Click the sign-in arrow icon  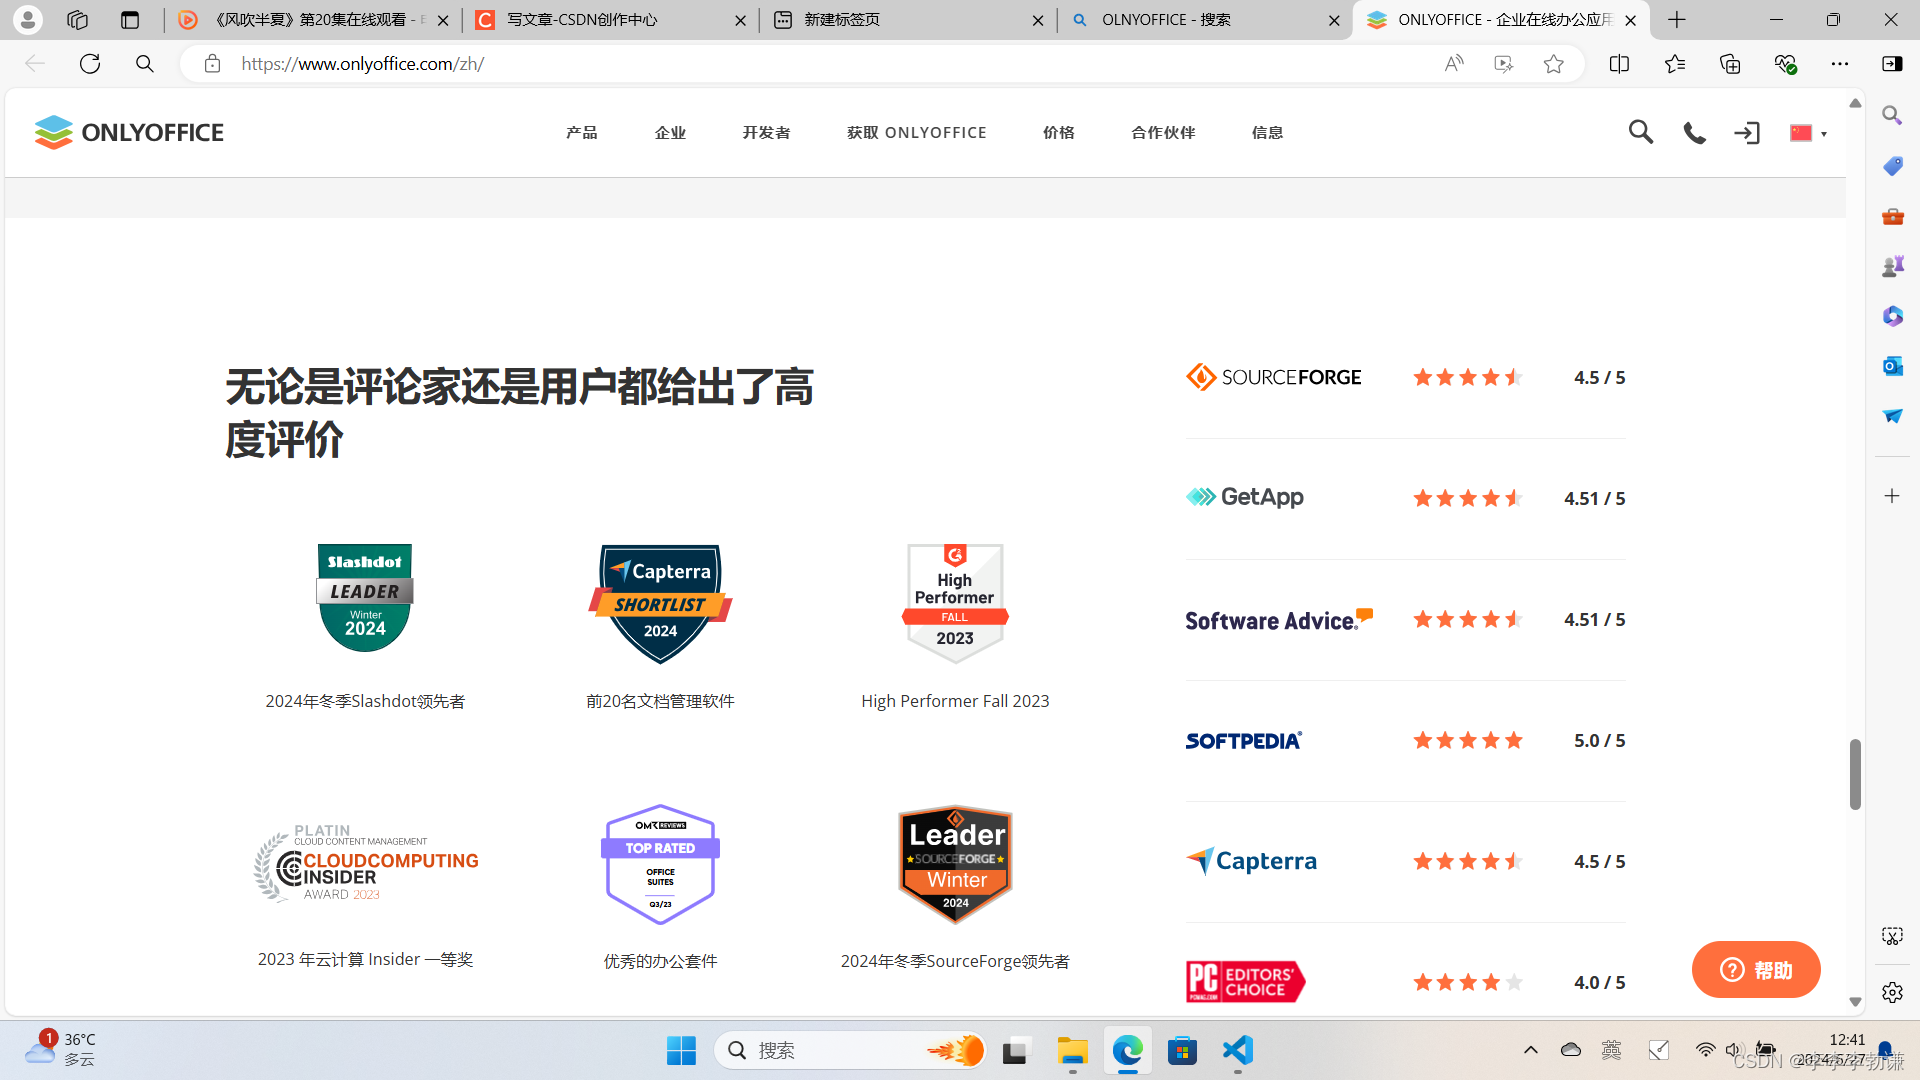coord(1747,133)
